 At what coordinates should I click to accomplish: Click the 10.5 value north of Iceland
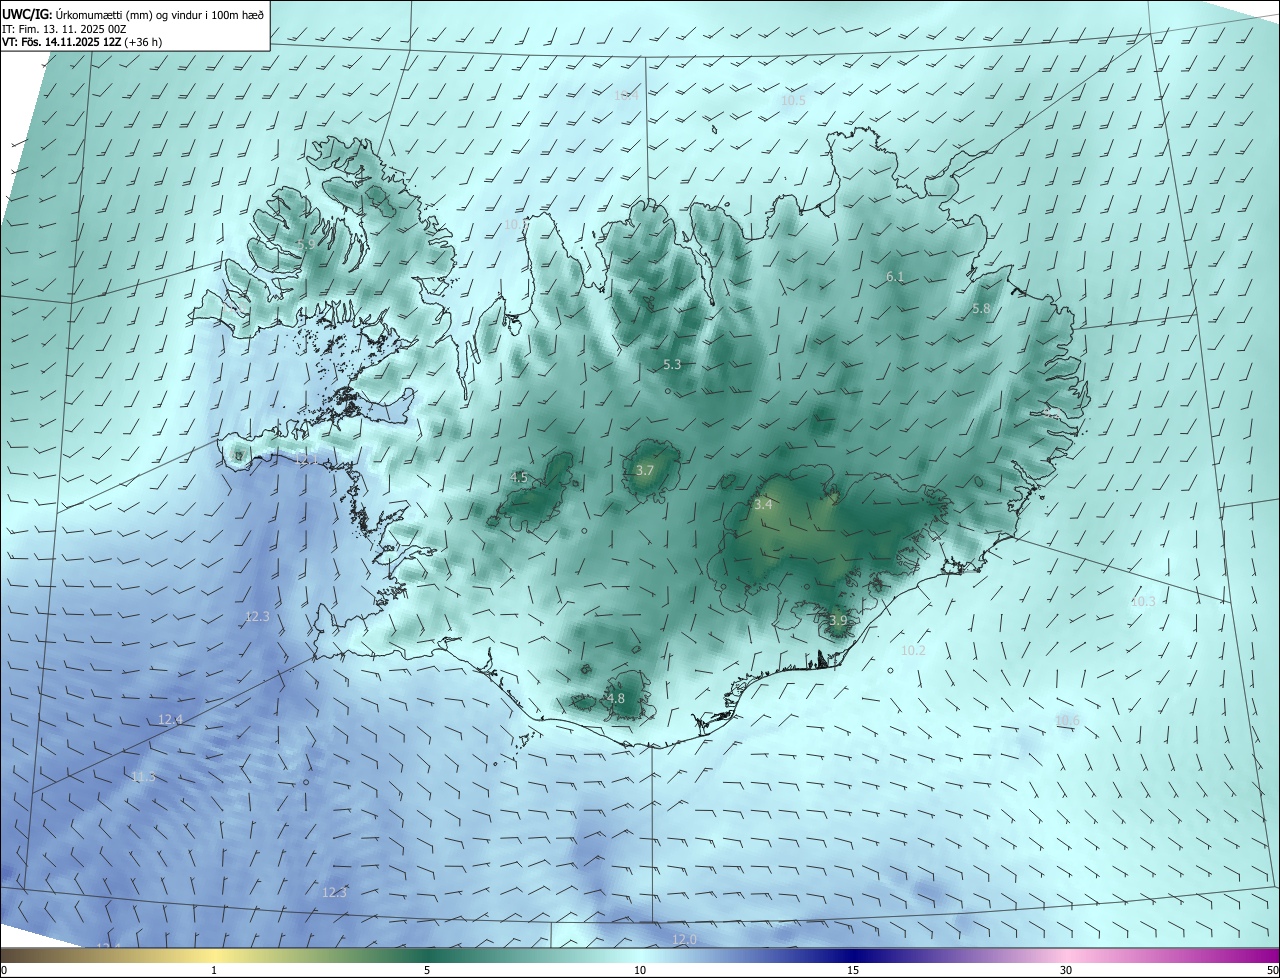coord(793,101)
